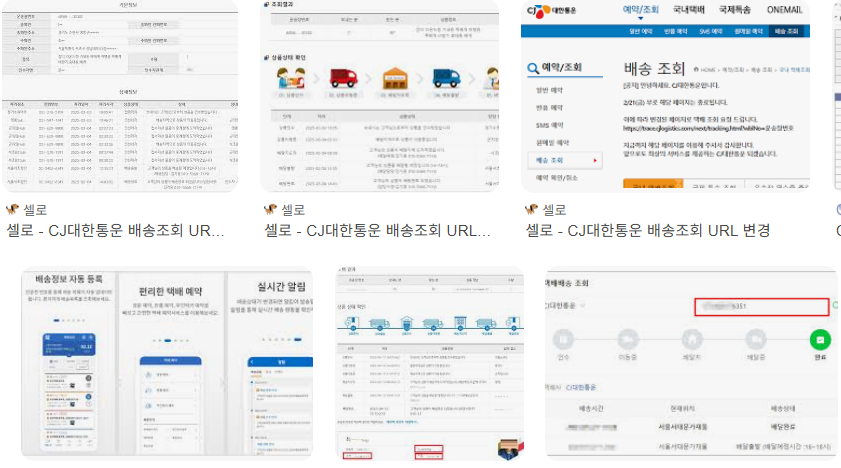841x468 pixels.
Task: Click 셀로 favicon above title ending 'UR...'
Action: click(x=12, y=210)
